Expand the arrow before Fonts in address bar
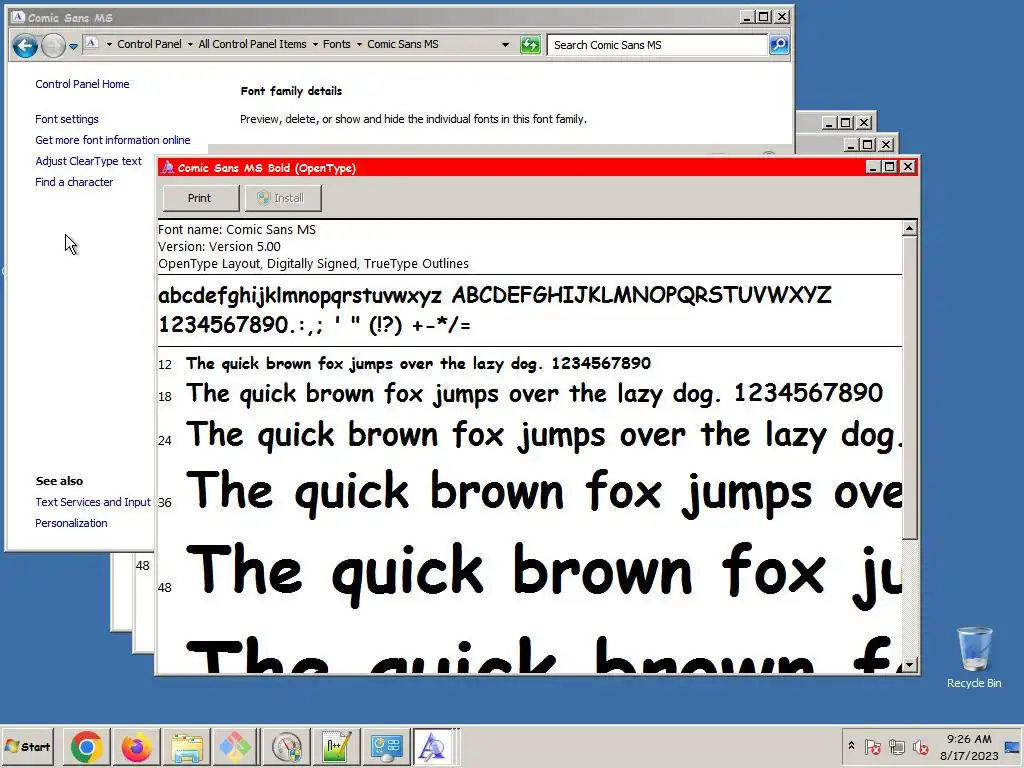The height and width of the screenshot is (768, 1024). [315, 44]
